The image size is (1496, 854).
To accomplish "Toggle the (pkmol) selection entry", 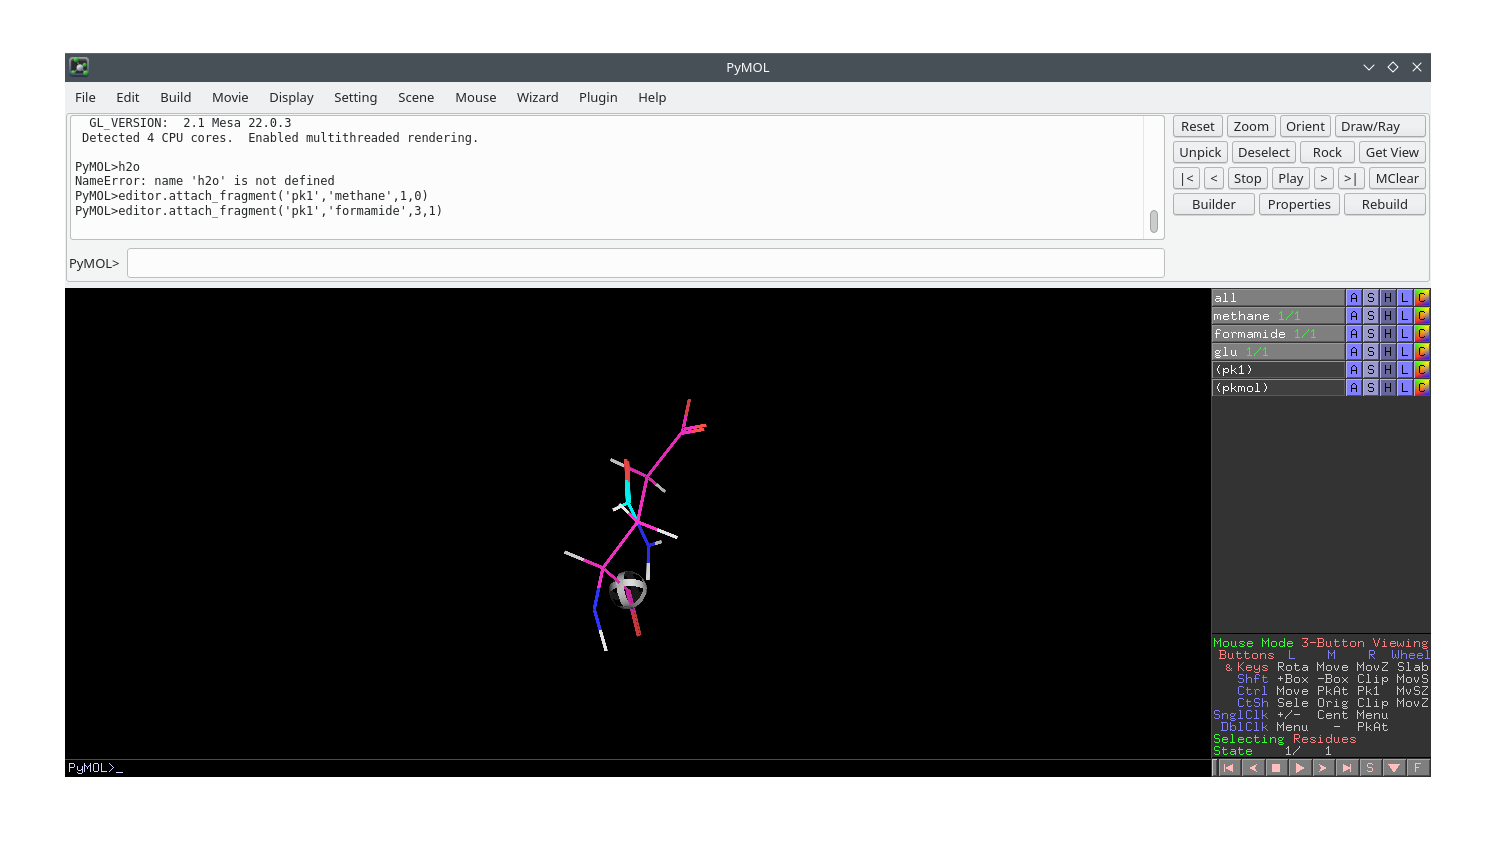I will coord(1278,388).
